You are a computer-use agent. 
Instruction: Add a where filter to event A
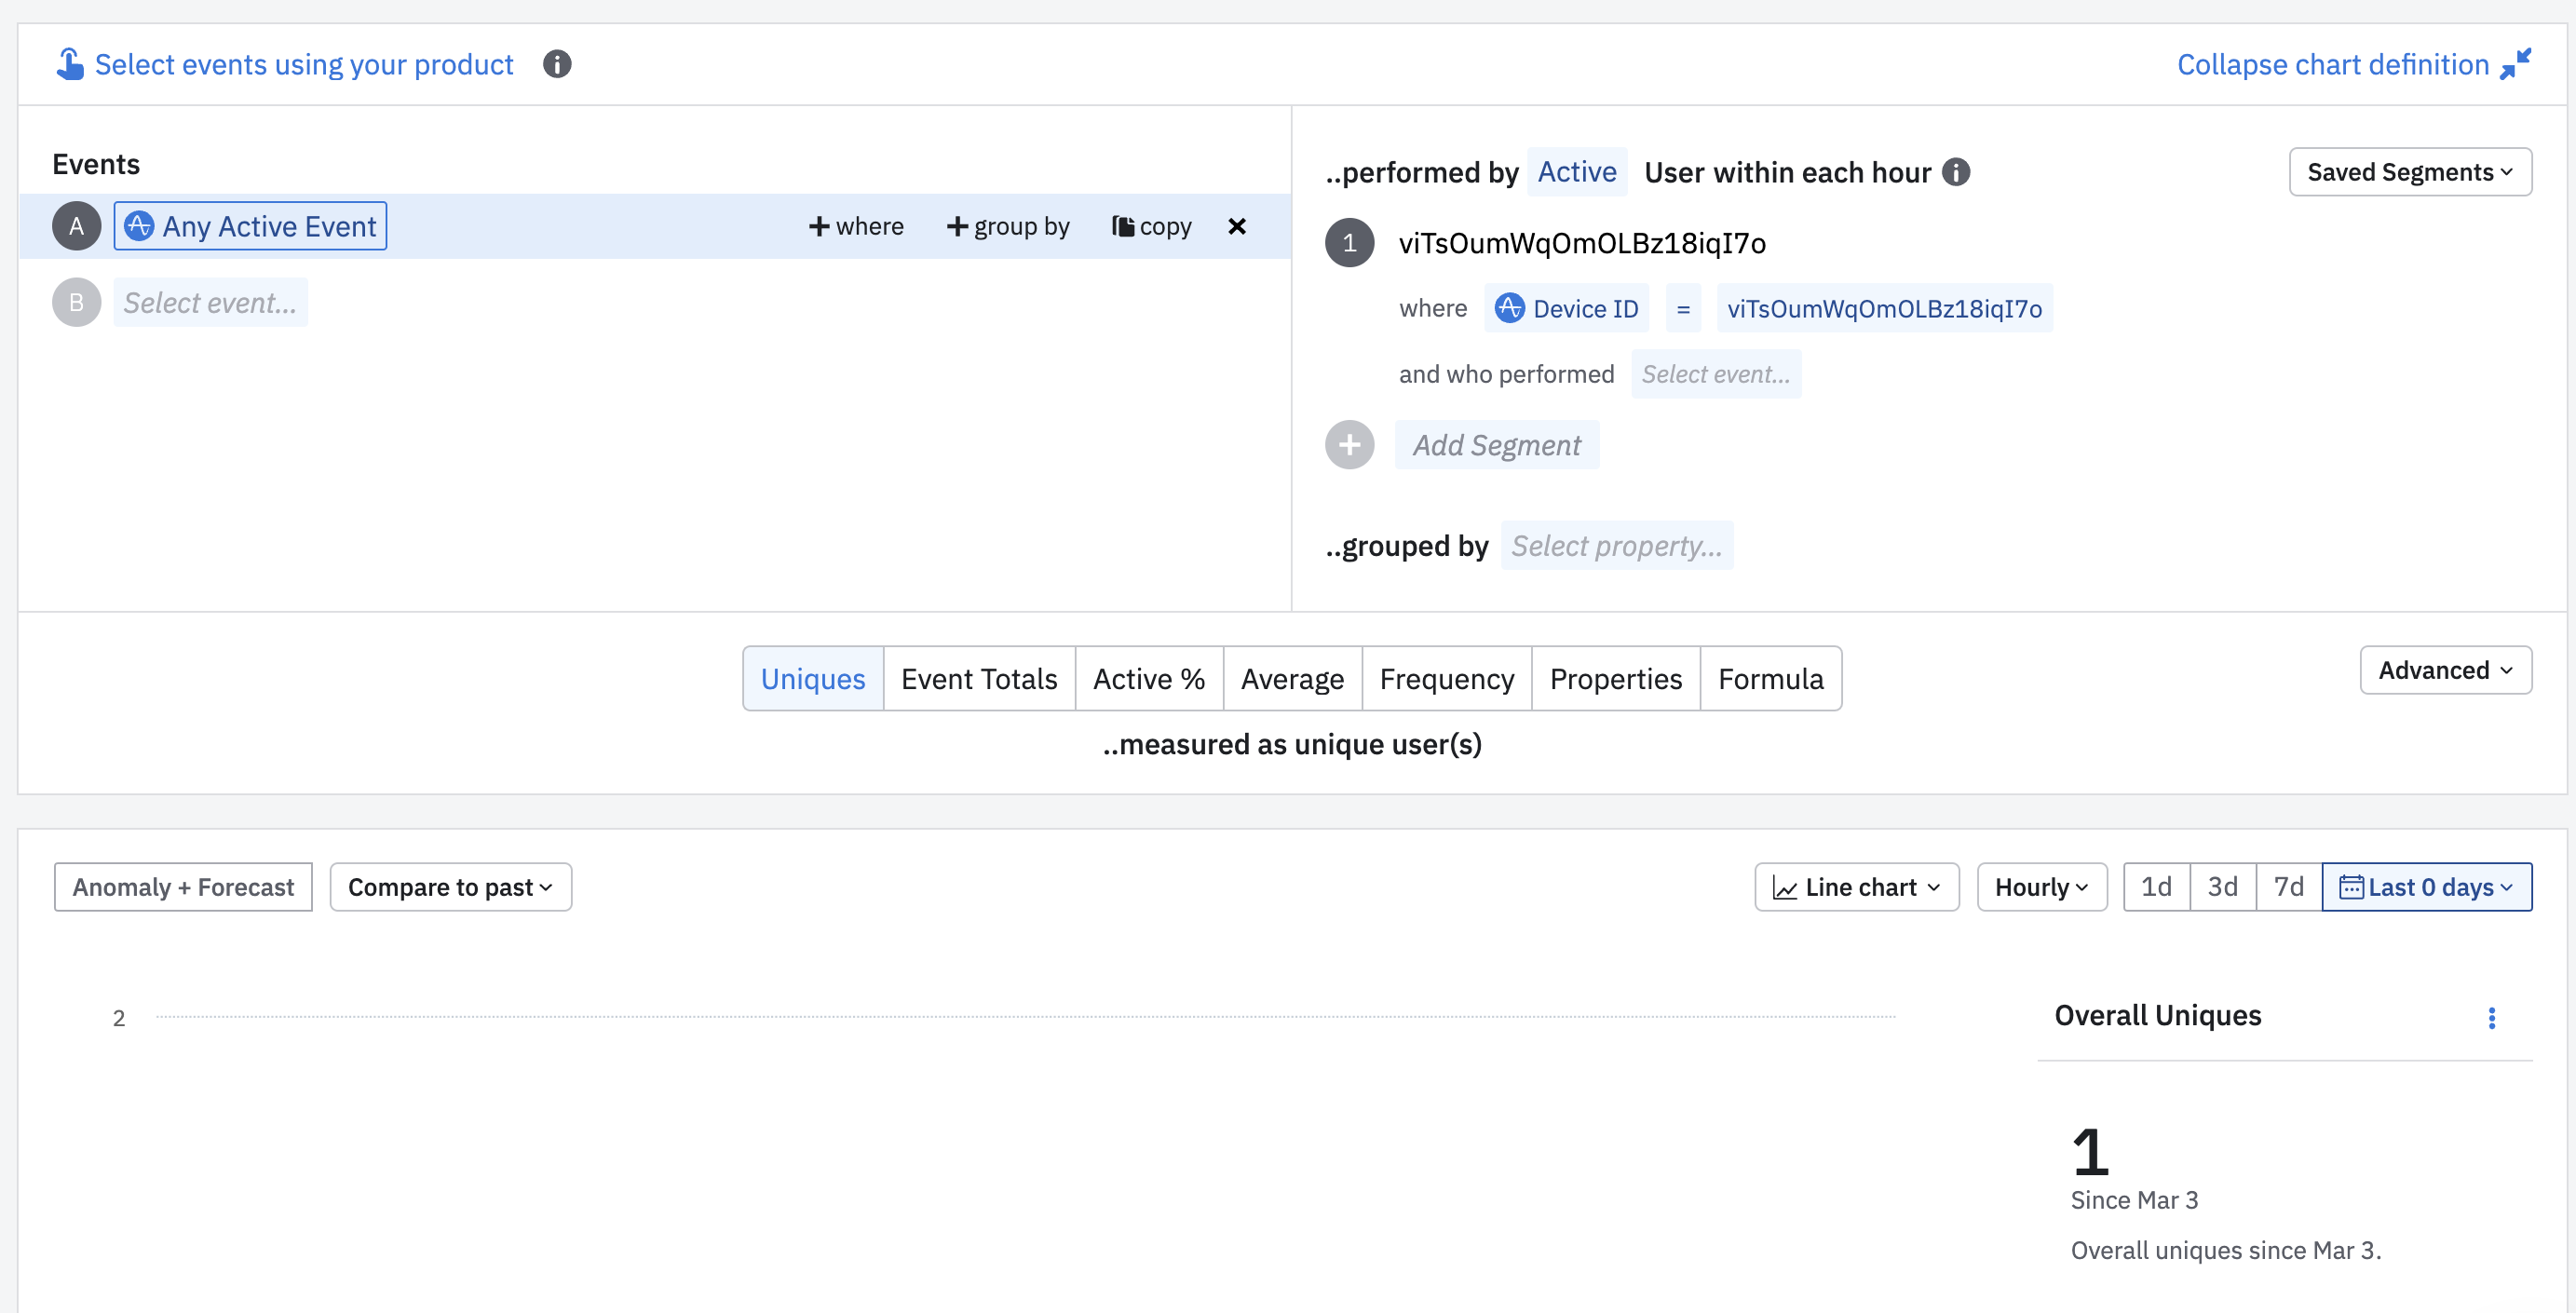tap(856, 226)
